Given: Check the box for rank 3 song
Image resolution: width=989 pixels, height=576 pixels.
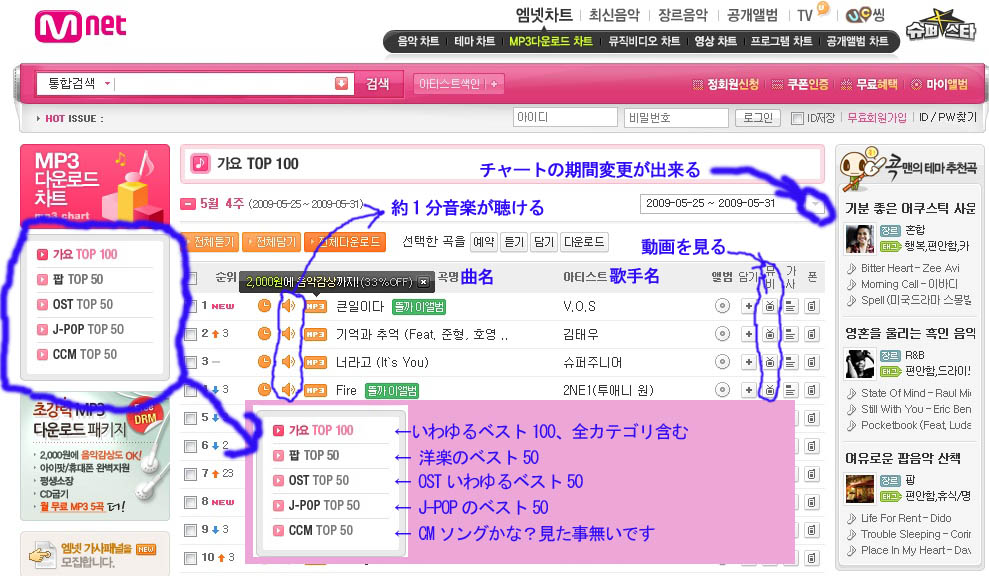Looking at the screenshot, I should pos(190,362).
